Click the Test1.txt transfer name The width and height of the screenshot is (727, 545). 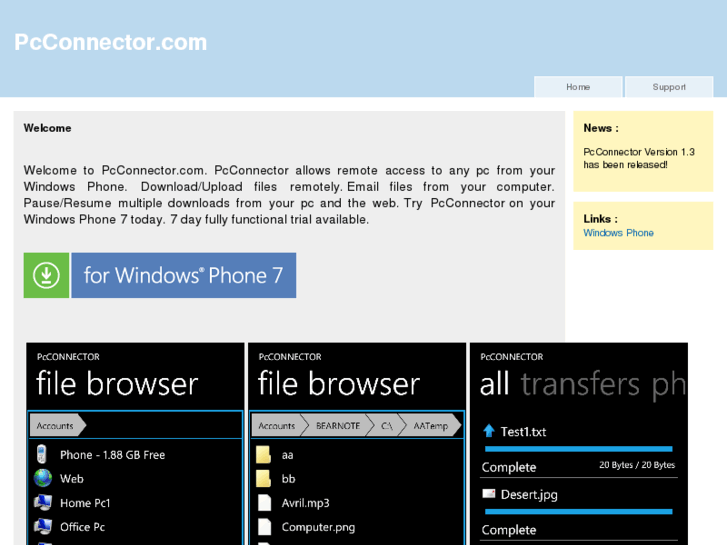[523, 432]
